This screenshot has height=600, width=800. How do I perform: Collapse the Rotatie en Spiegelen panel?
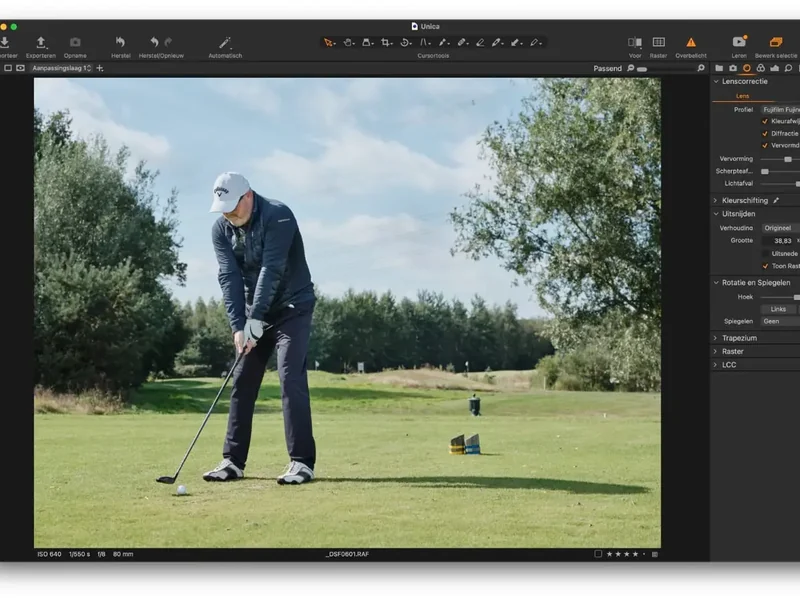(x=716, y=282)
